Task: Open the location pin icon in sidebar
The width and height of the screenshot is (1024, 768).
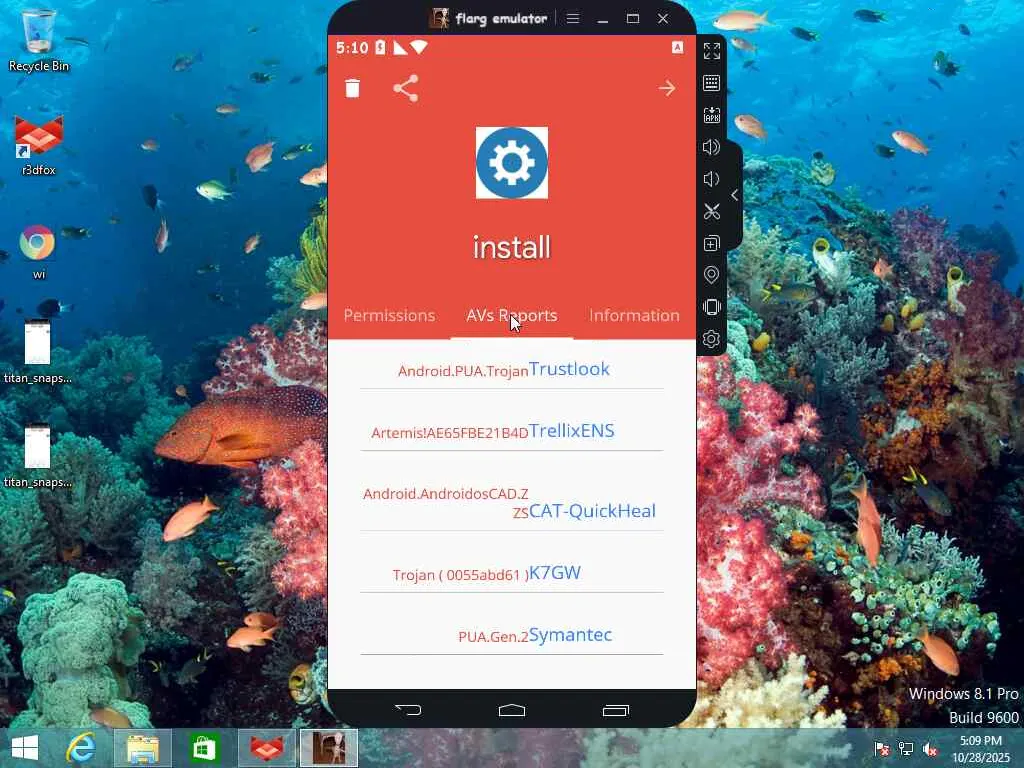Action: [711, 275]
